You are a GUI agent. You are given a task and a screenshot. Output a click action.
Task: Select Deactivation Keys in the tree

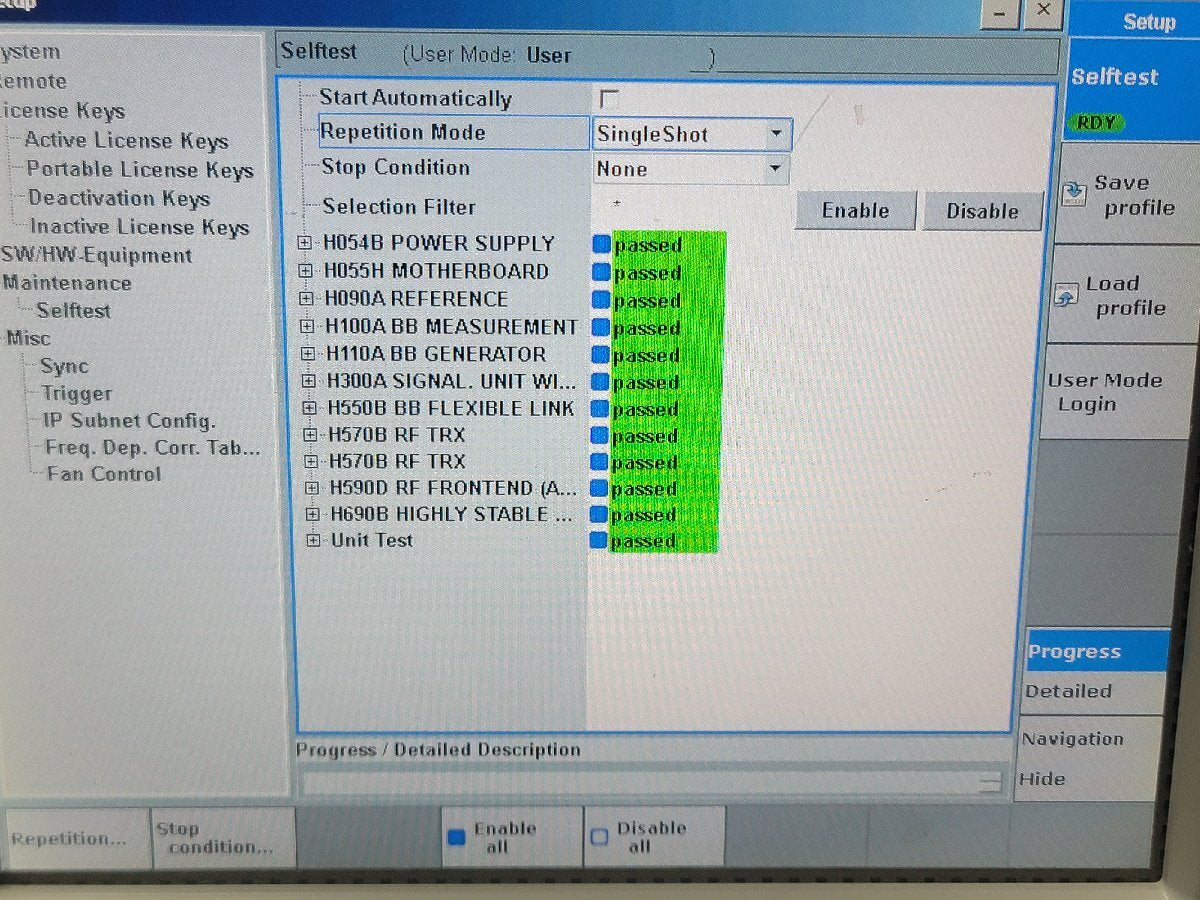[118, 198]
